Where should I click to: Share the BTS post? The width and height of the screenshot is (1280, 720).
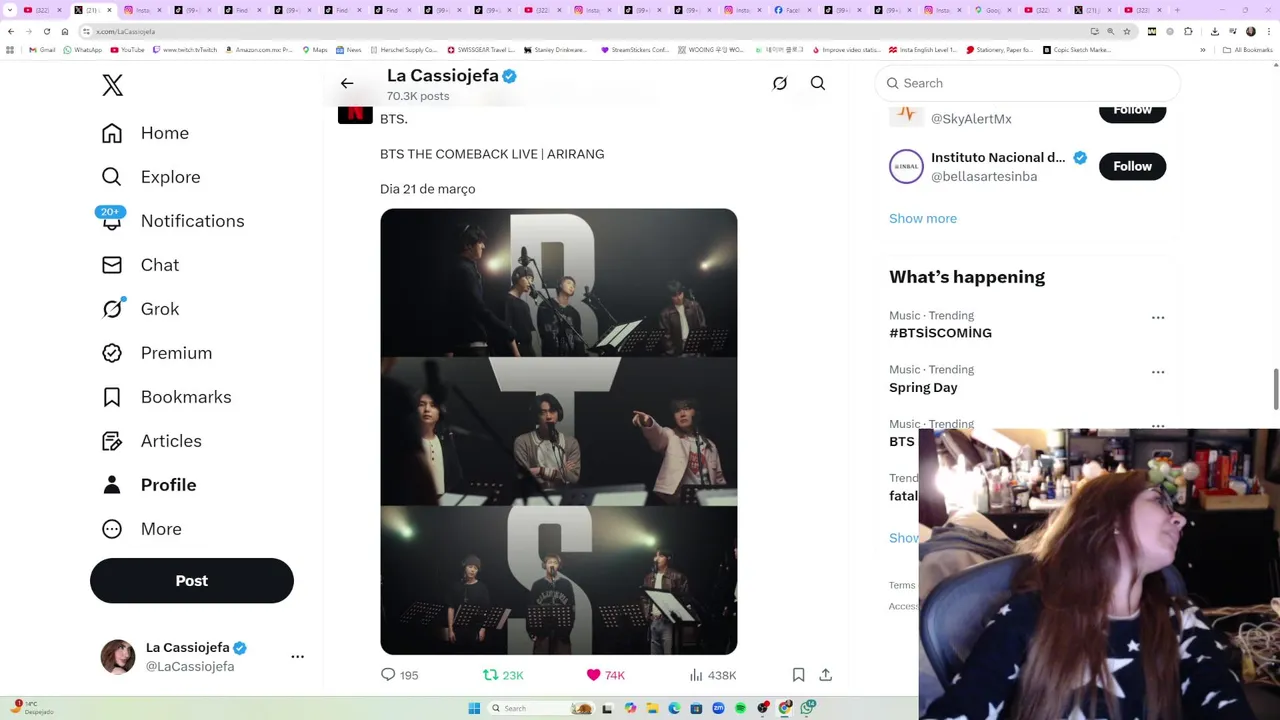click(826, 675)
